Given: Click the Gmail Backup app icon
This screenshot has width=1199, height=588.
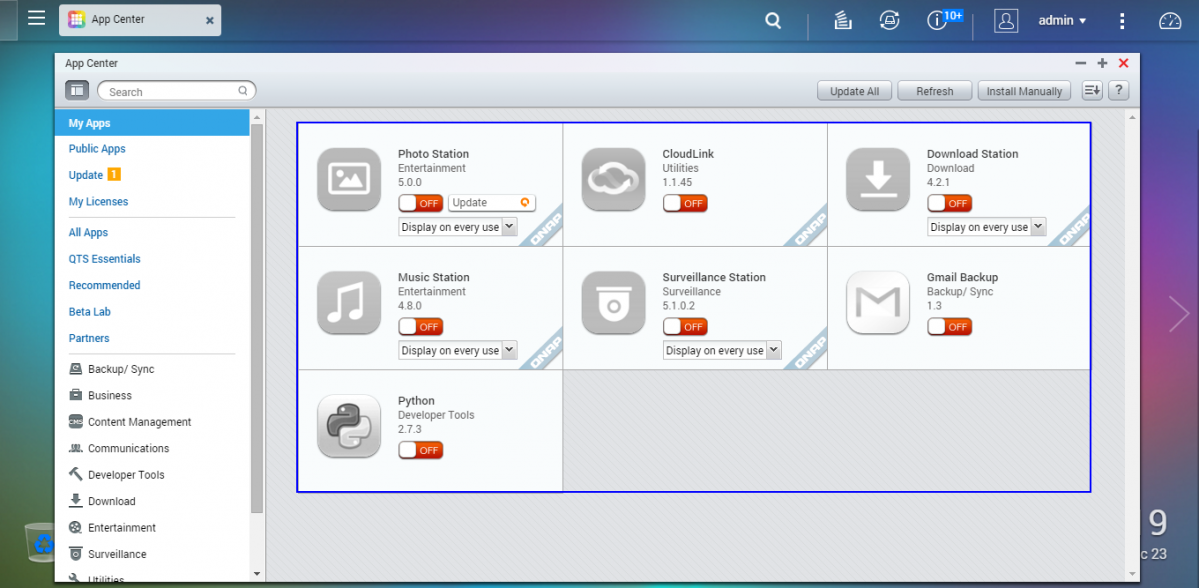Looking at the screenshot, I should tap(878, 303).
